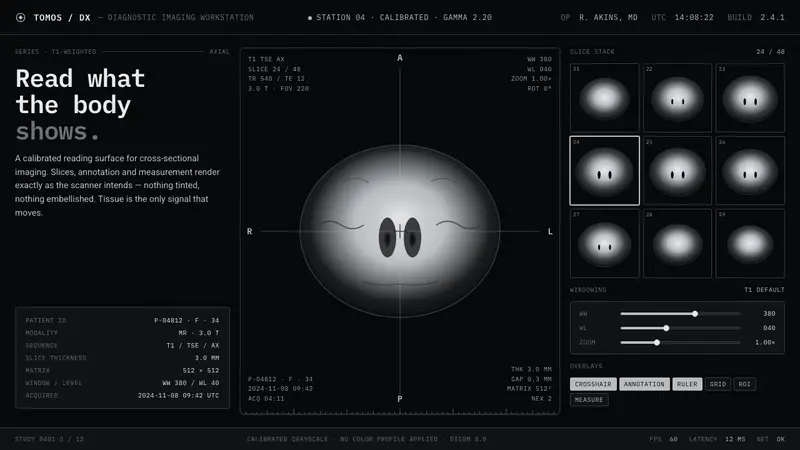800x450 pixels.
Task: Click the UTC time '14:08:22'
Action: pyautogui.click(x=694, y=17)
